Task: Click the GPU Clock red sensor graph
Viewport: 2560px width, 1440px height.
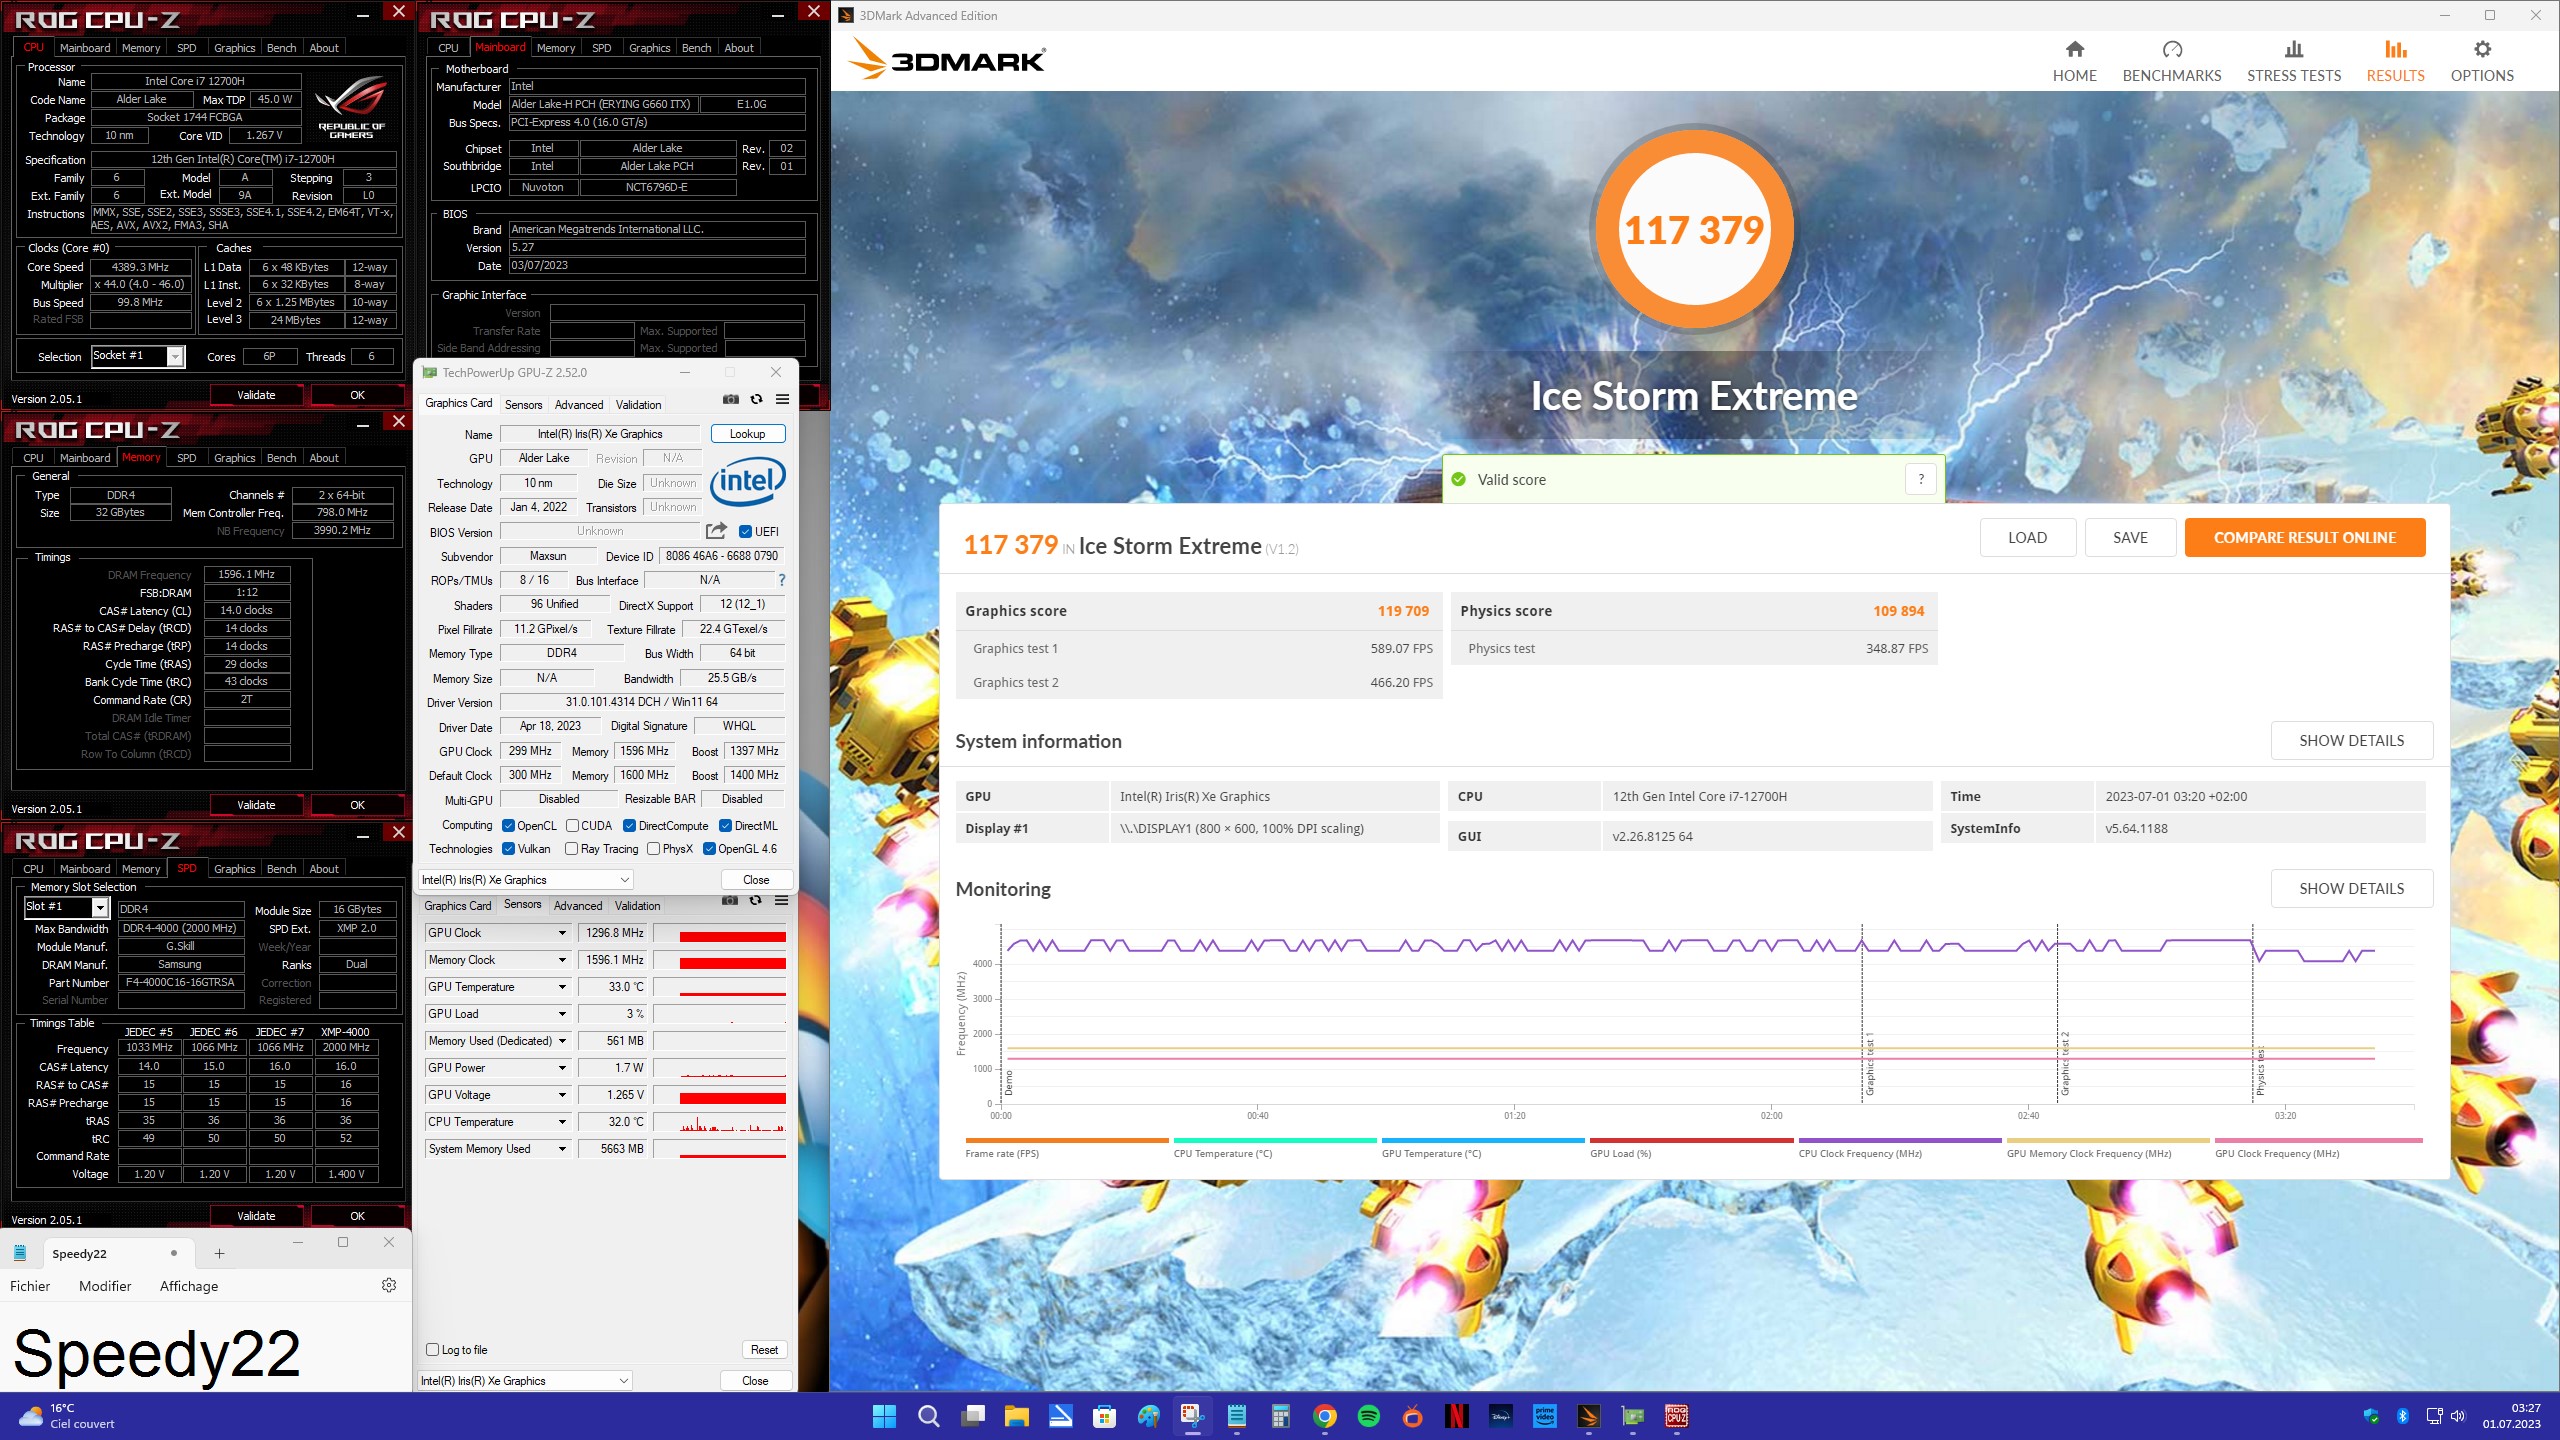Action: [720, 933]
